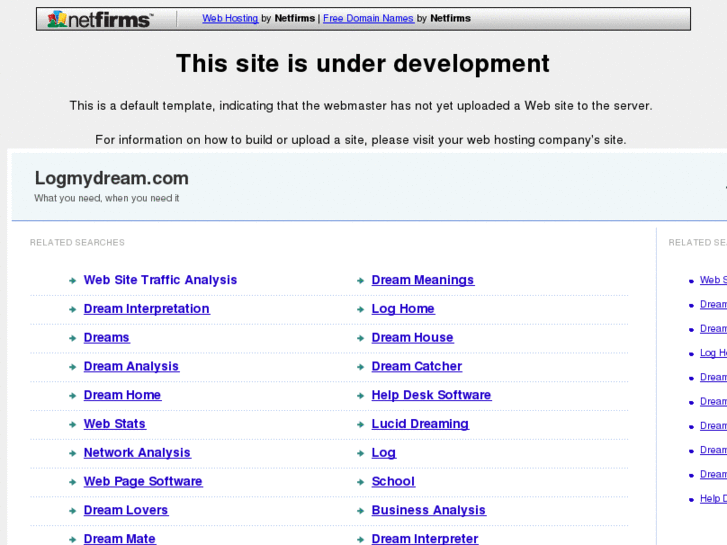Click arrow icon beside Log Home
The image size is (727, 545).
360,309
